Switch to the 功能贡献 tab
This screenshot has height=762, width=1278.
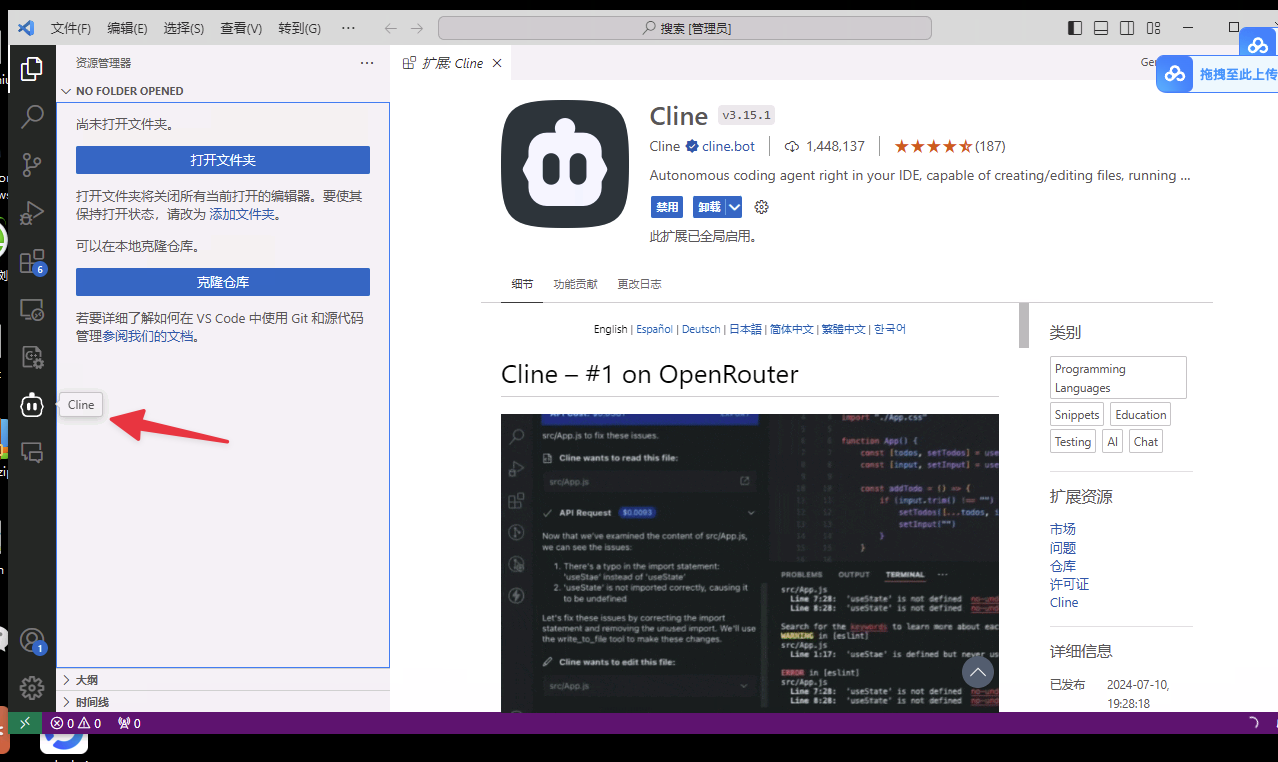coord(575,284)
